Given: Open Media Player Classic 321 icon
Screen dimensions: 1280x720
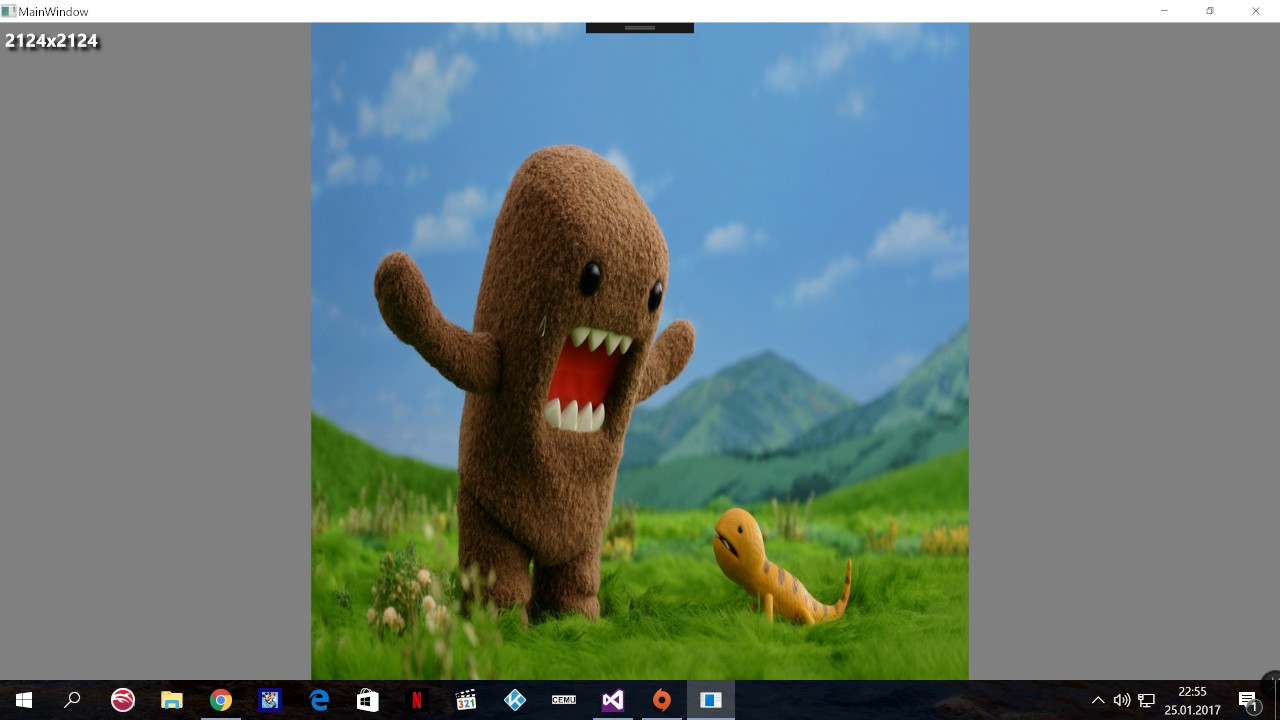Looking at the screenshot, I should pos(466,700).
